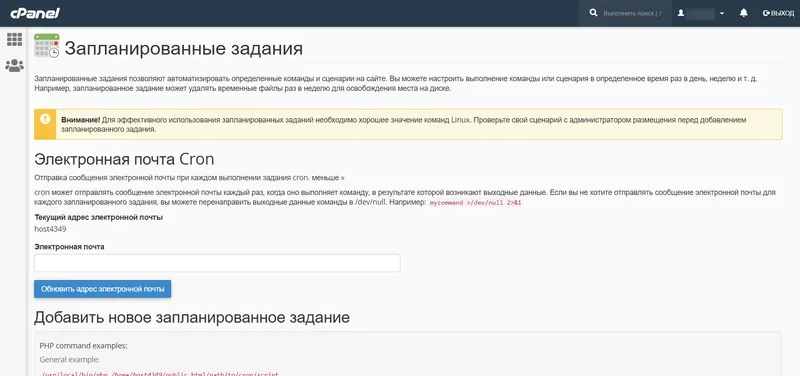Click the yellow warning exclamation icon
The image size is (800, 376).
coord(45,119)
